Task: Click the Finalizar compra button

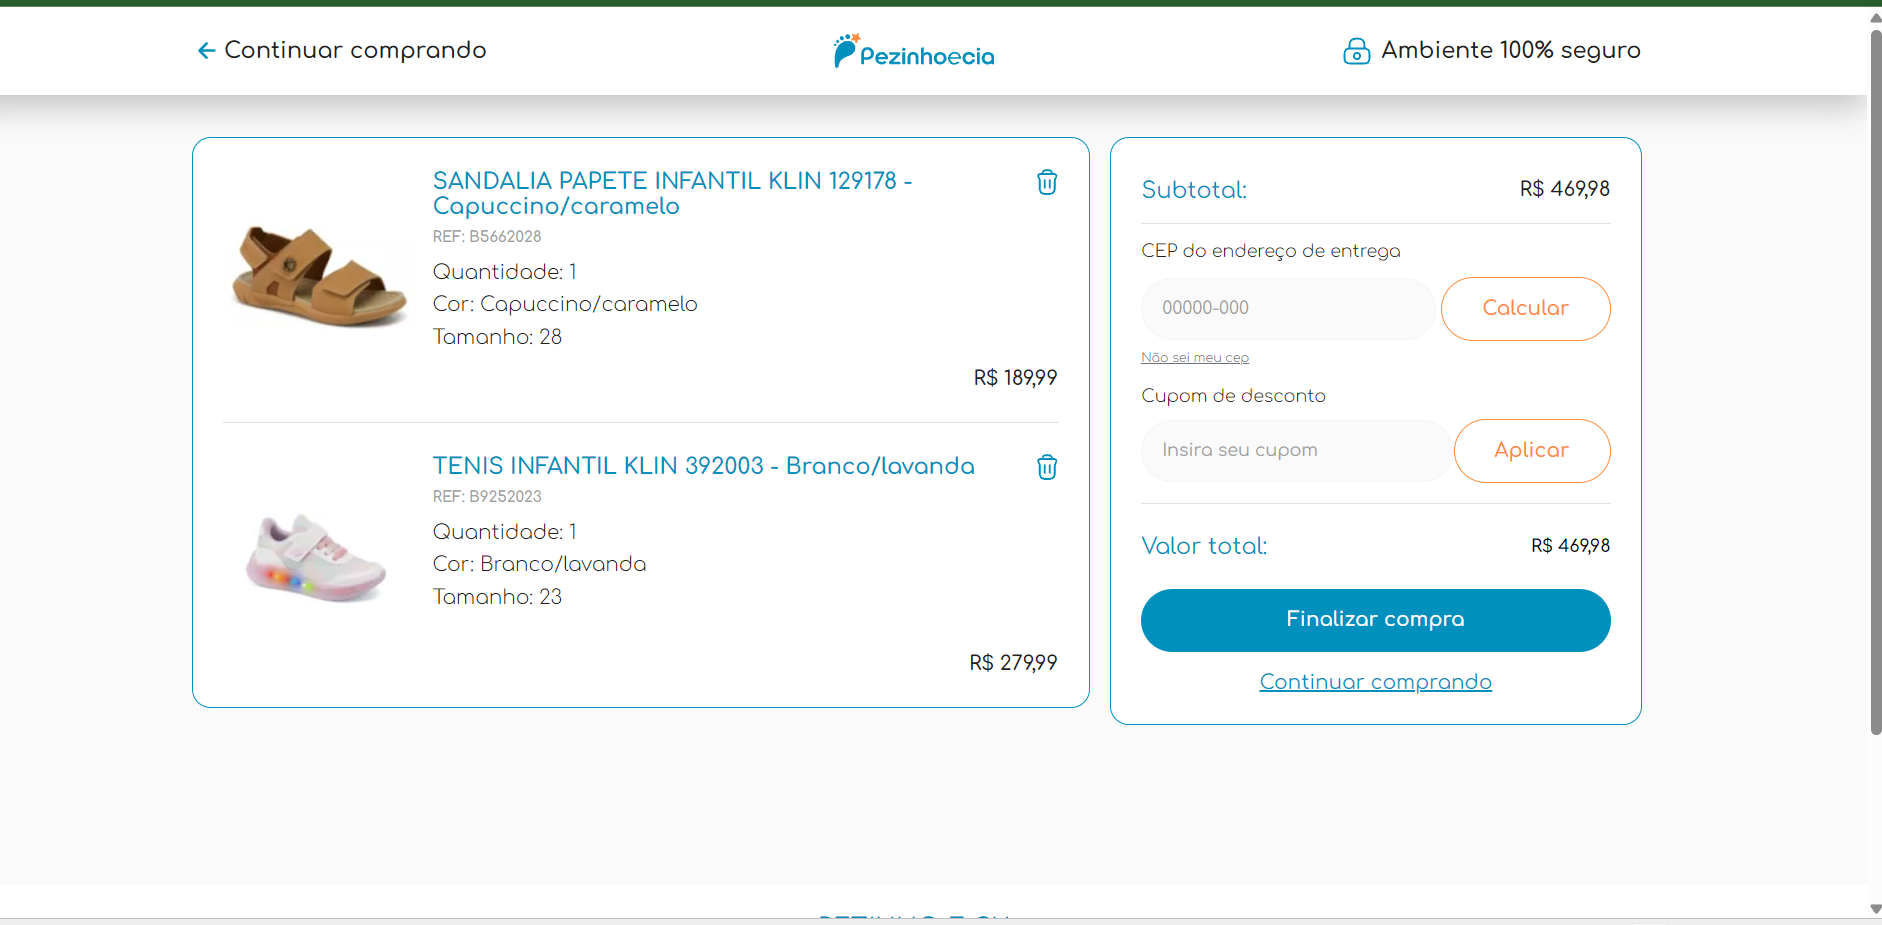Action: tap(1375, 620)
